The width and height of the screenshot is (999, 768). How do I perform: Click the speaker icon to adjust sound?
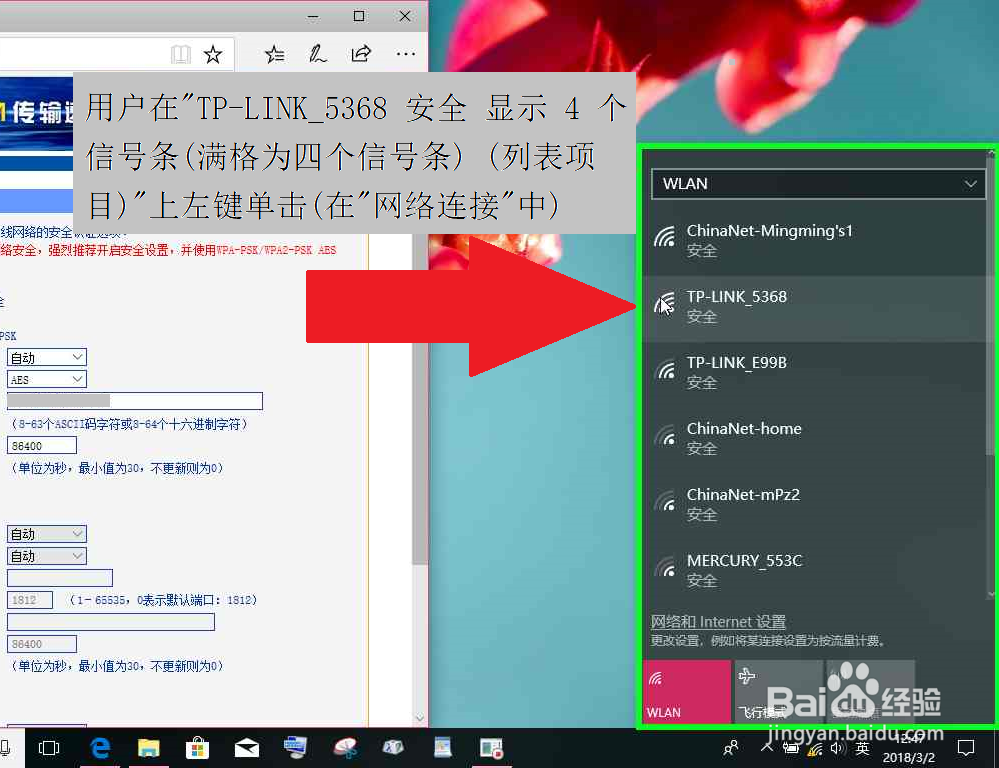838,747
